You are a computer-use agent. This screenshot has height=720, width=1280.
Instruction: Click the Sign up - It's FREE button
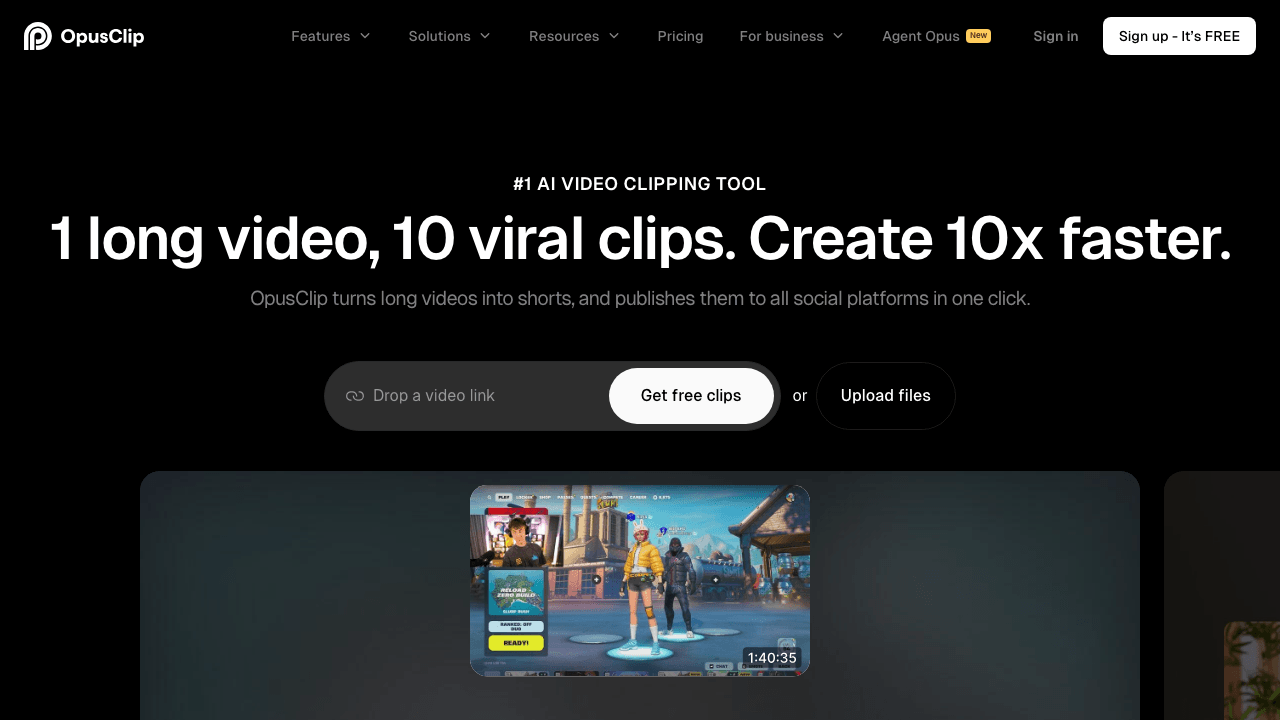[1179, 36]
